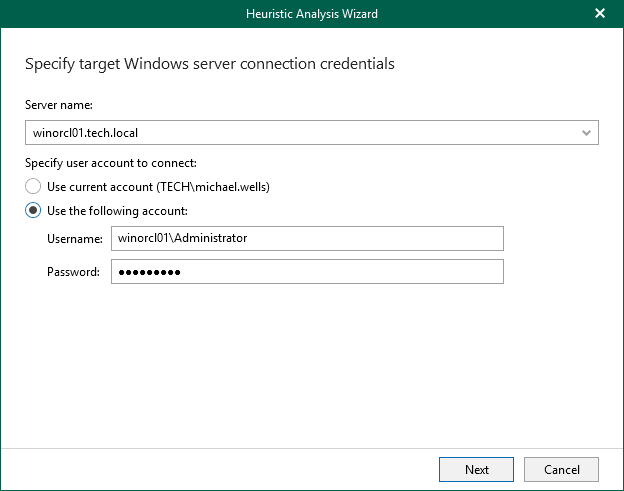The width and height of the screenshot is (624, 491).
Task: Close the Heuristic Analysis Wizard dialog
Action: [x=600, y=14]
